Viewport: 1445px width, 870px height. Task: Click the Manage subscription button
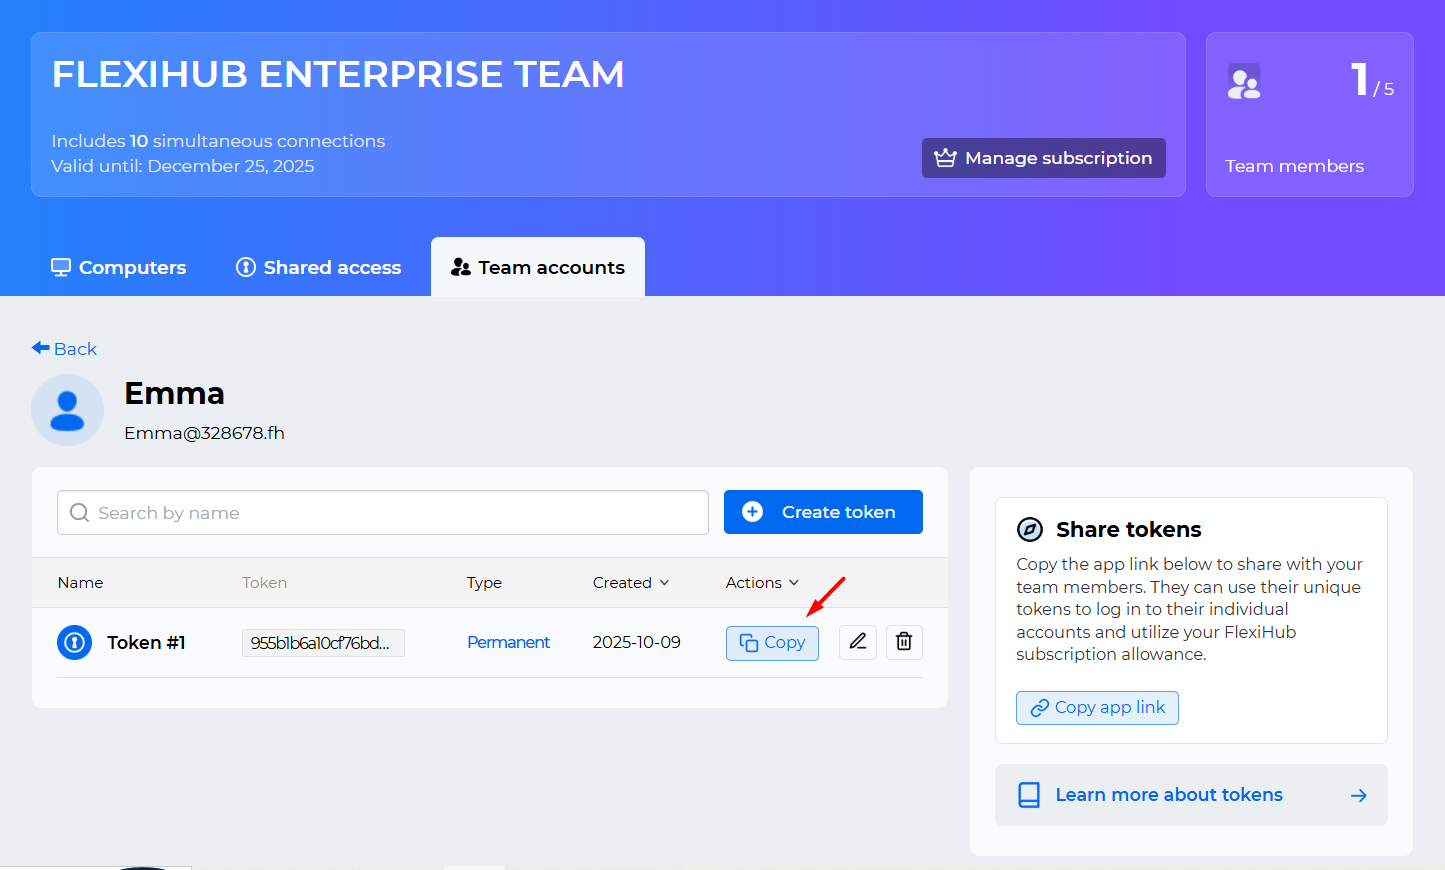point(1043,158)
